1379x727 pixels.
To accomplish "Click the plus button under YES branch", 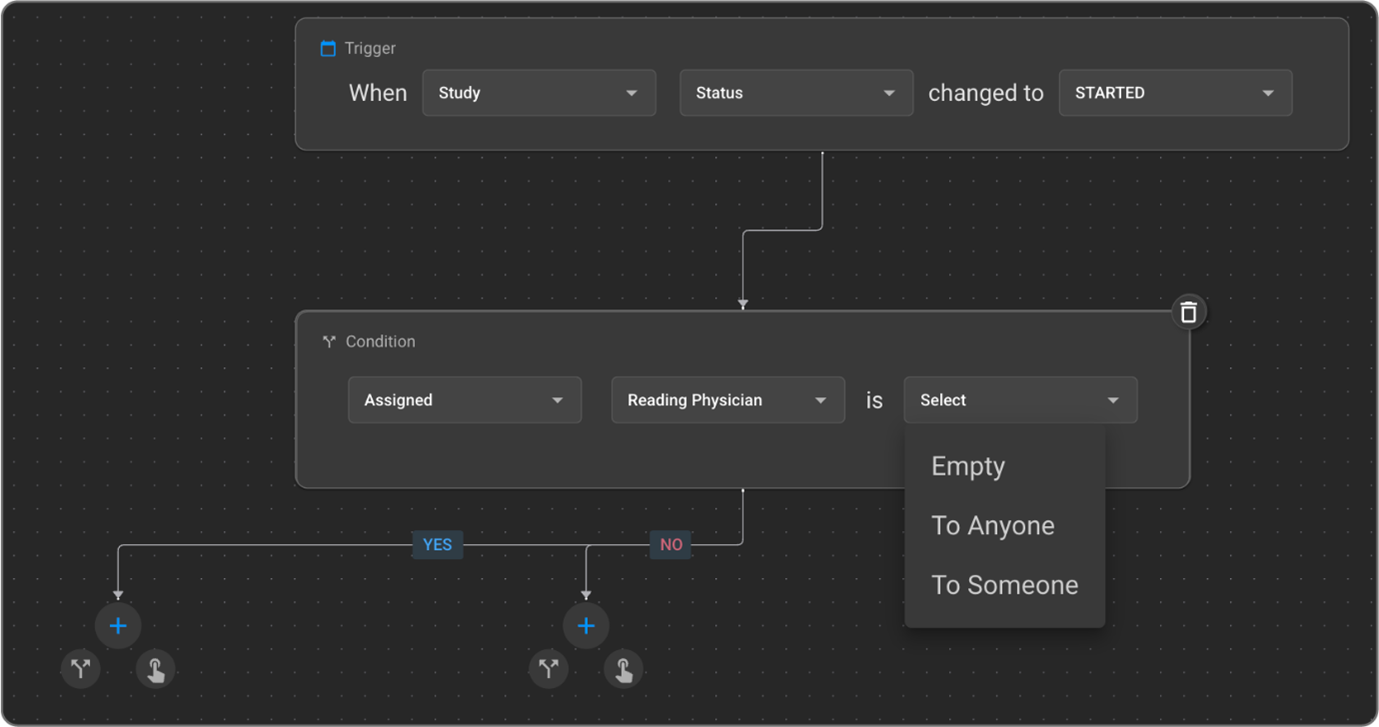I will (x=118, y=626).
